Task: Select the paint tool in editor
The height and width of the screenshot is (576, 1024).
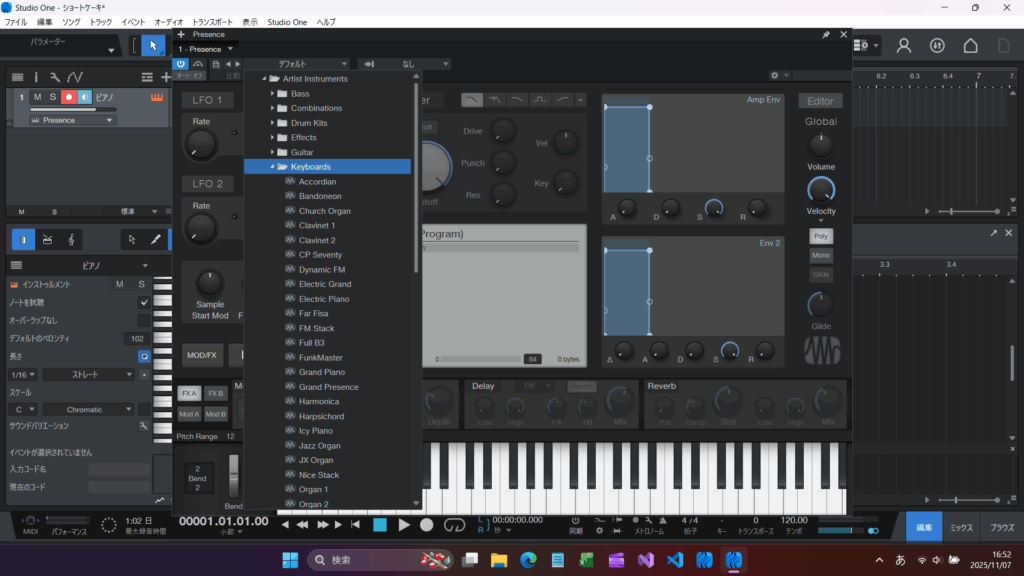Action: click(x=155, y=239)
